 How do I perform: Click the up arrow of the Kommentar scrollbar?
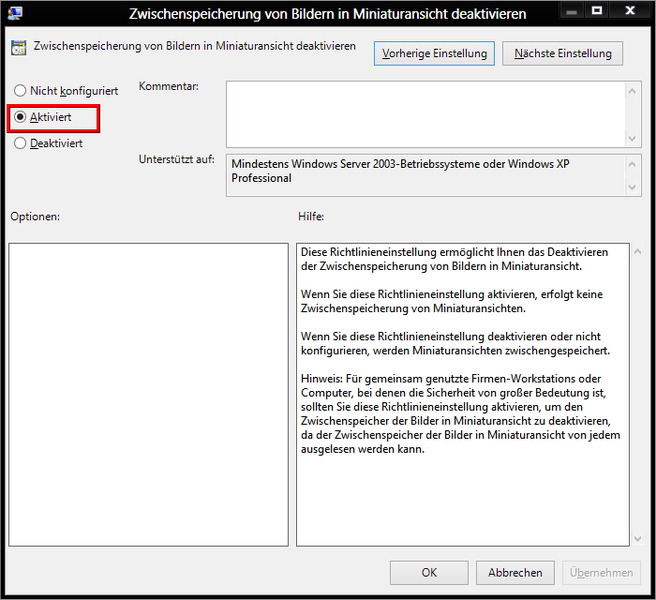coord(634,90)
